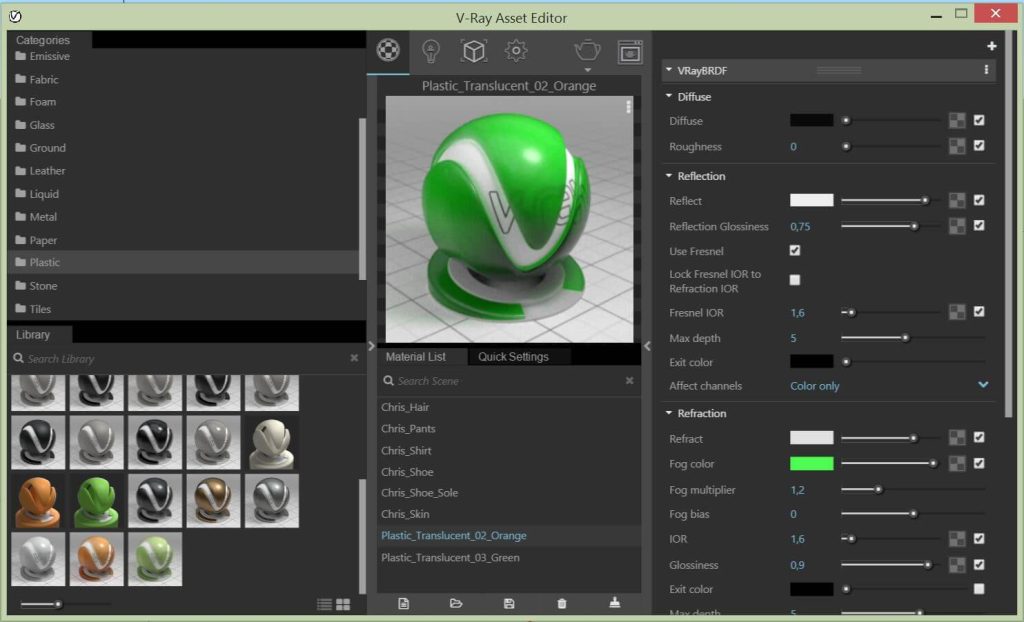Collapse the Diffuse section
Image resolution: width=1024 pixels, height=622 pixels.
669,96
